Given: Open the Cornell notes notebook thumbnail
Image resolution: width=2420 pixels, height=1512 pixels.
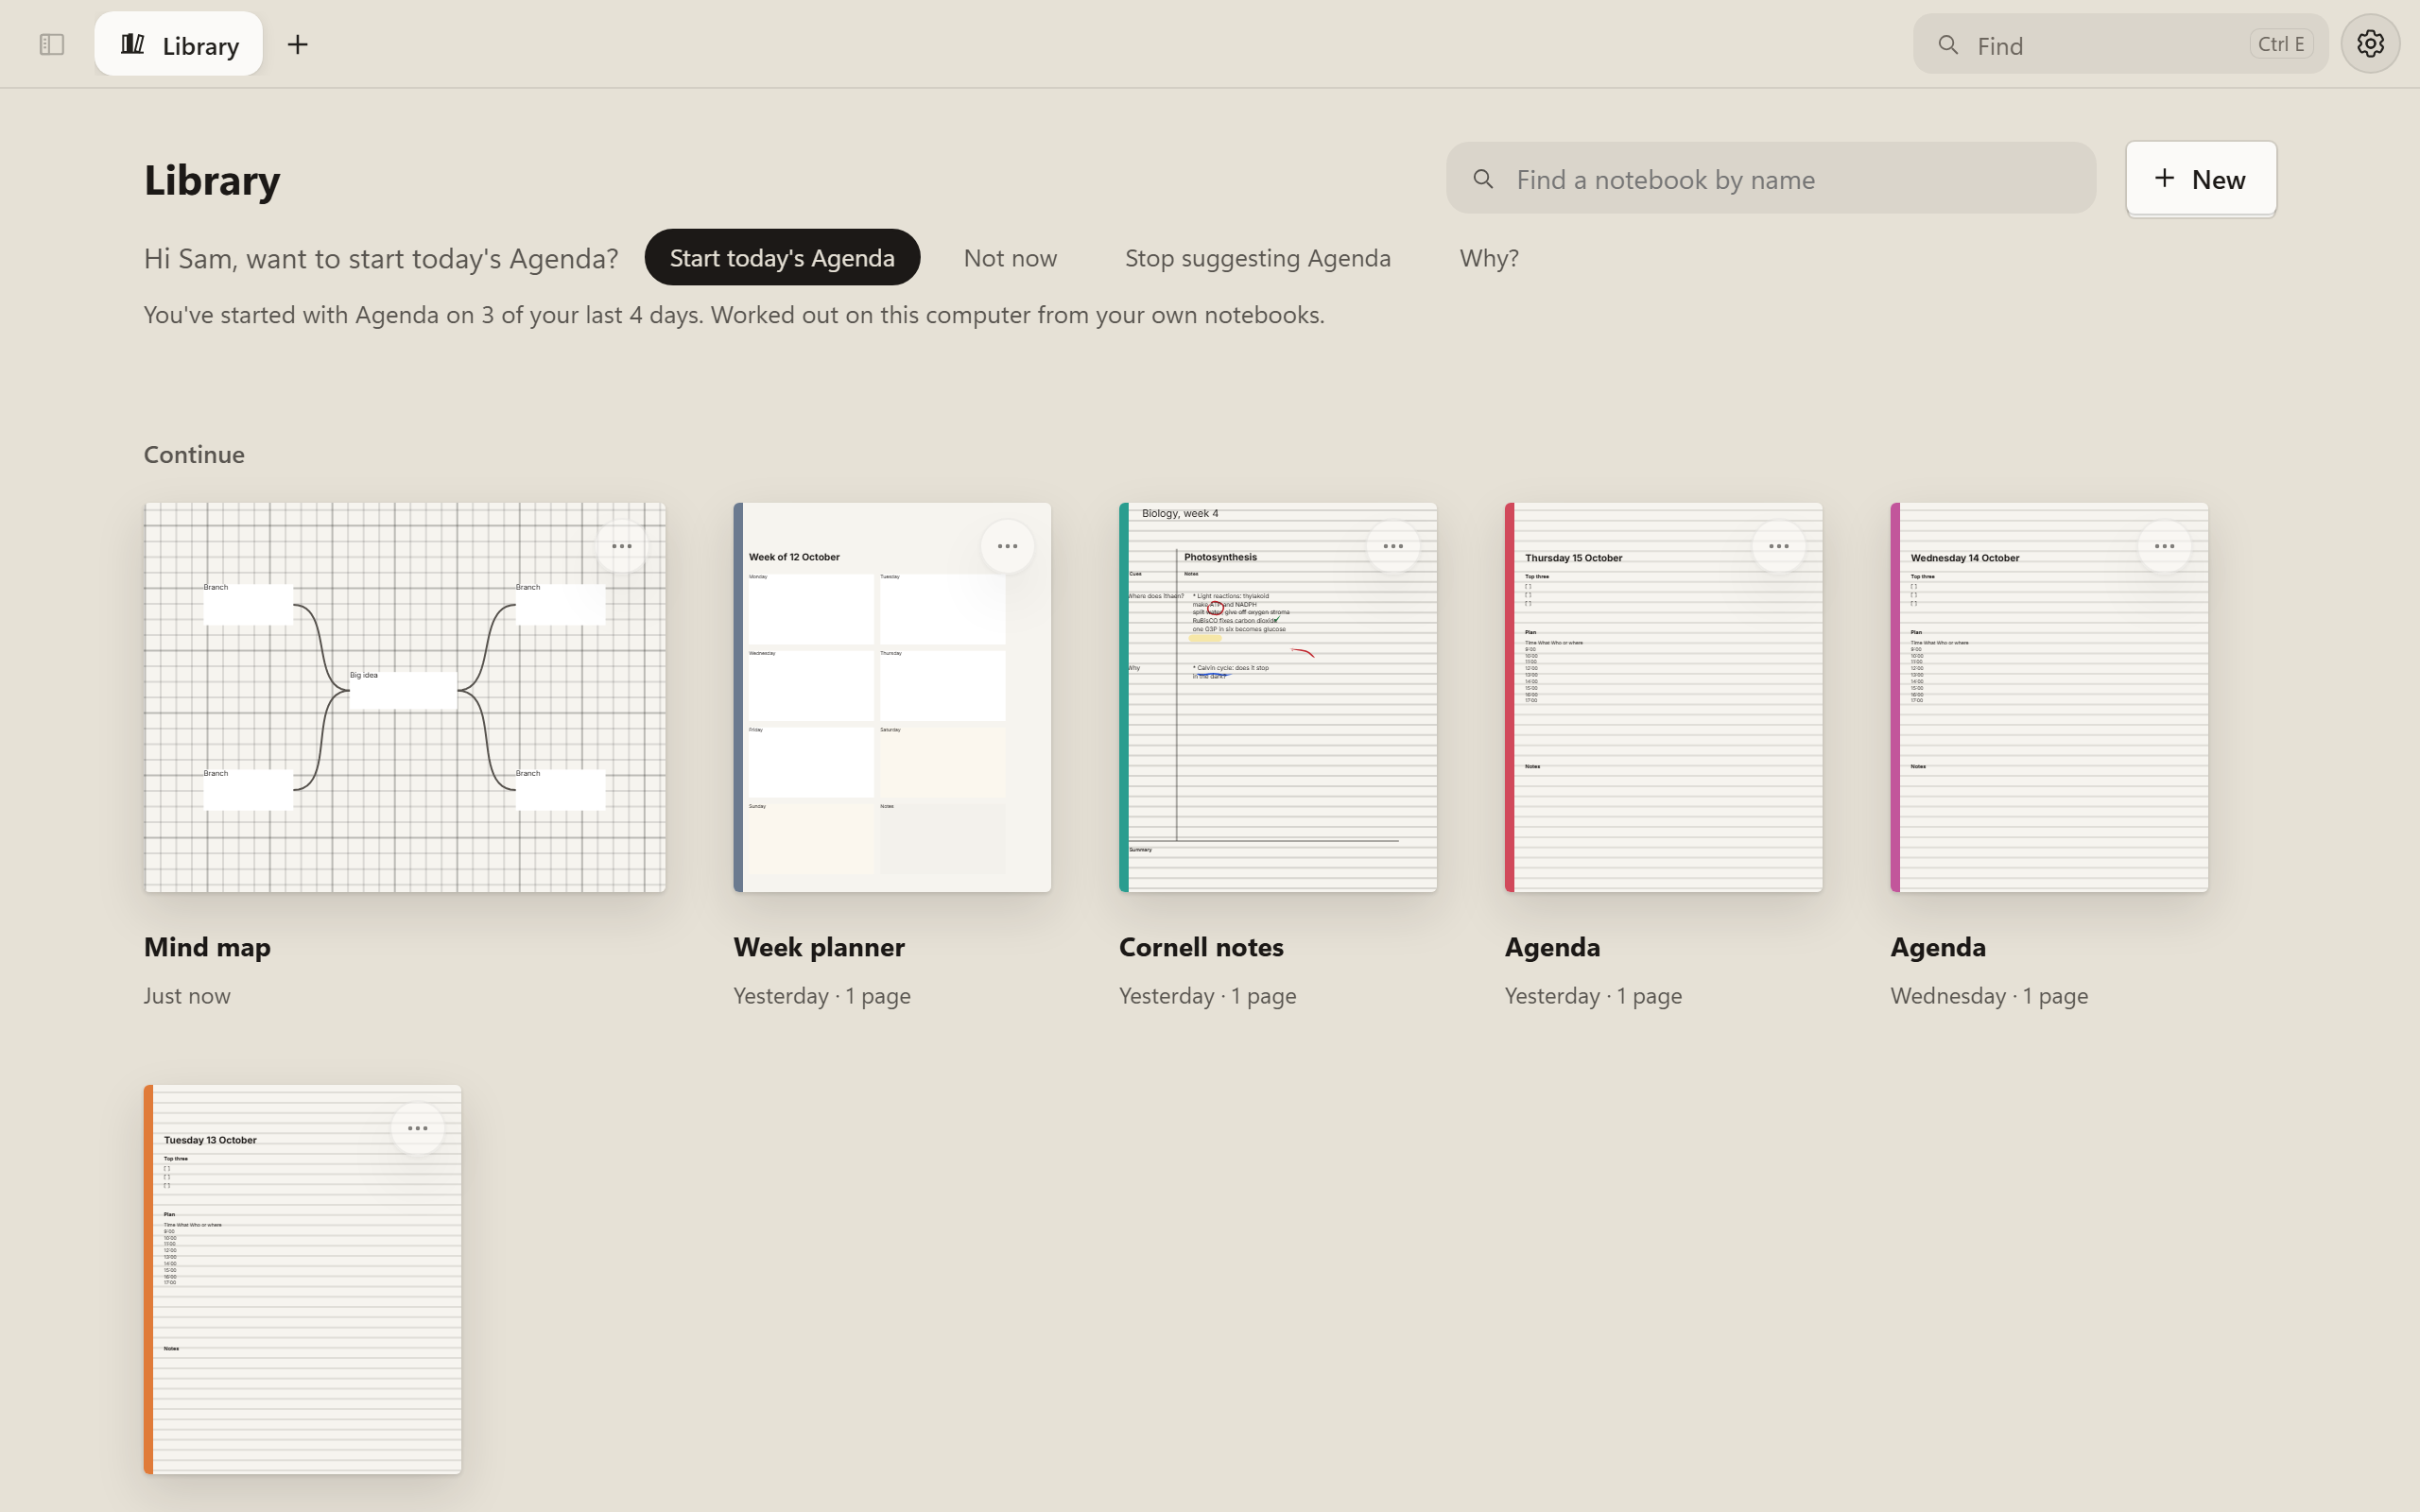Looking at the screenshot, I should [1278, 697].
